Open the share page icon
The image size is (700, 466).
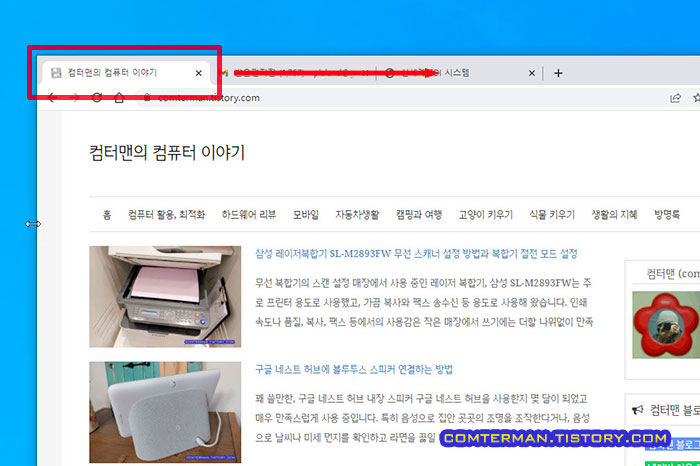click(675, 98)
